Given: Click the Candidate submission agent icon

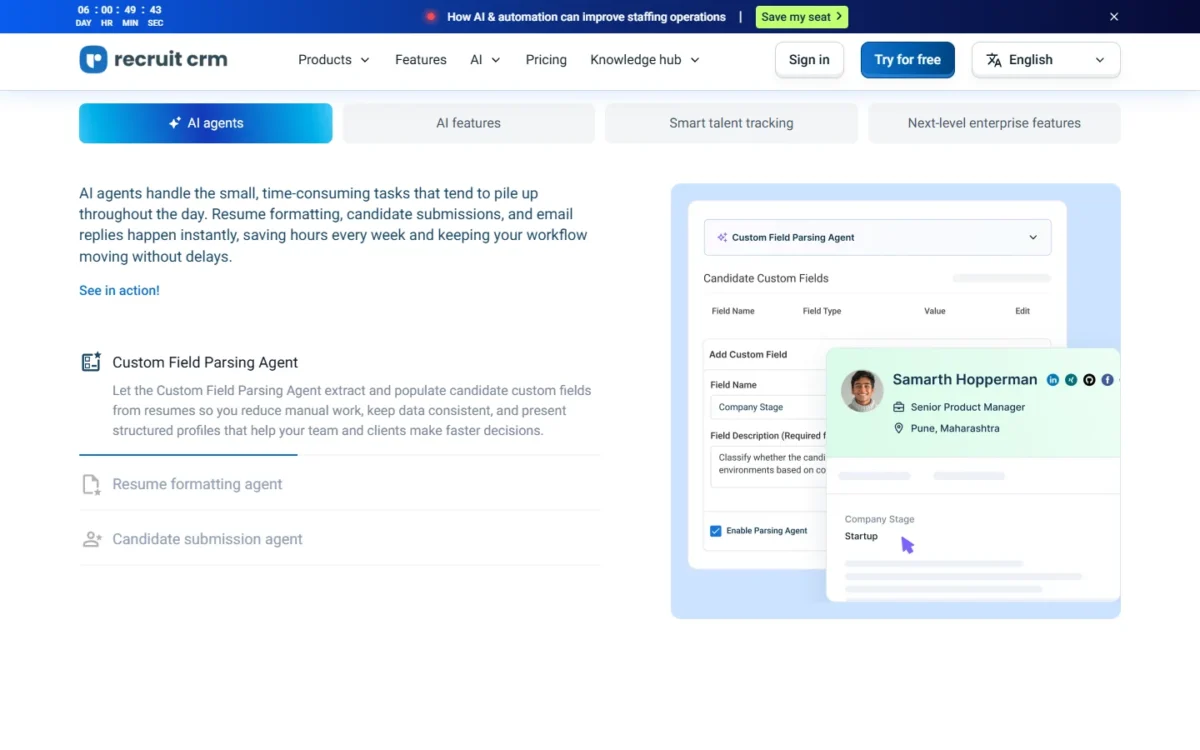Looking at the screenshot, I should tap(91, 539).
